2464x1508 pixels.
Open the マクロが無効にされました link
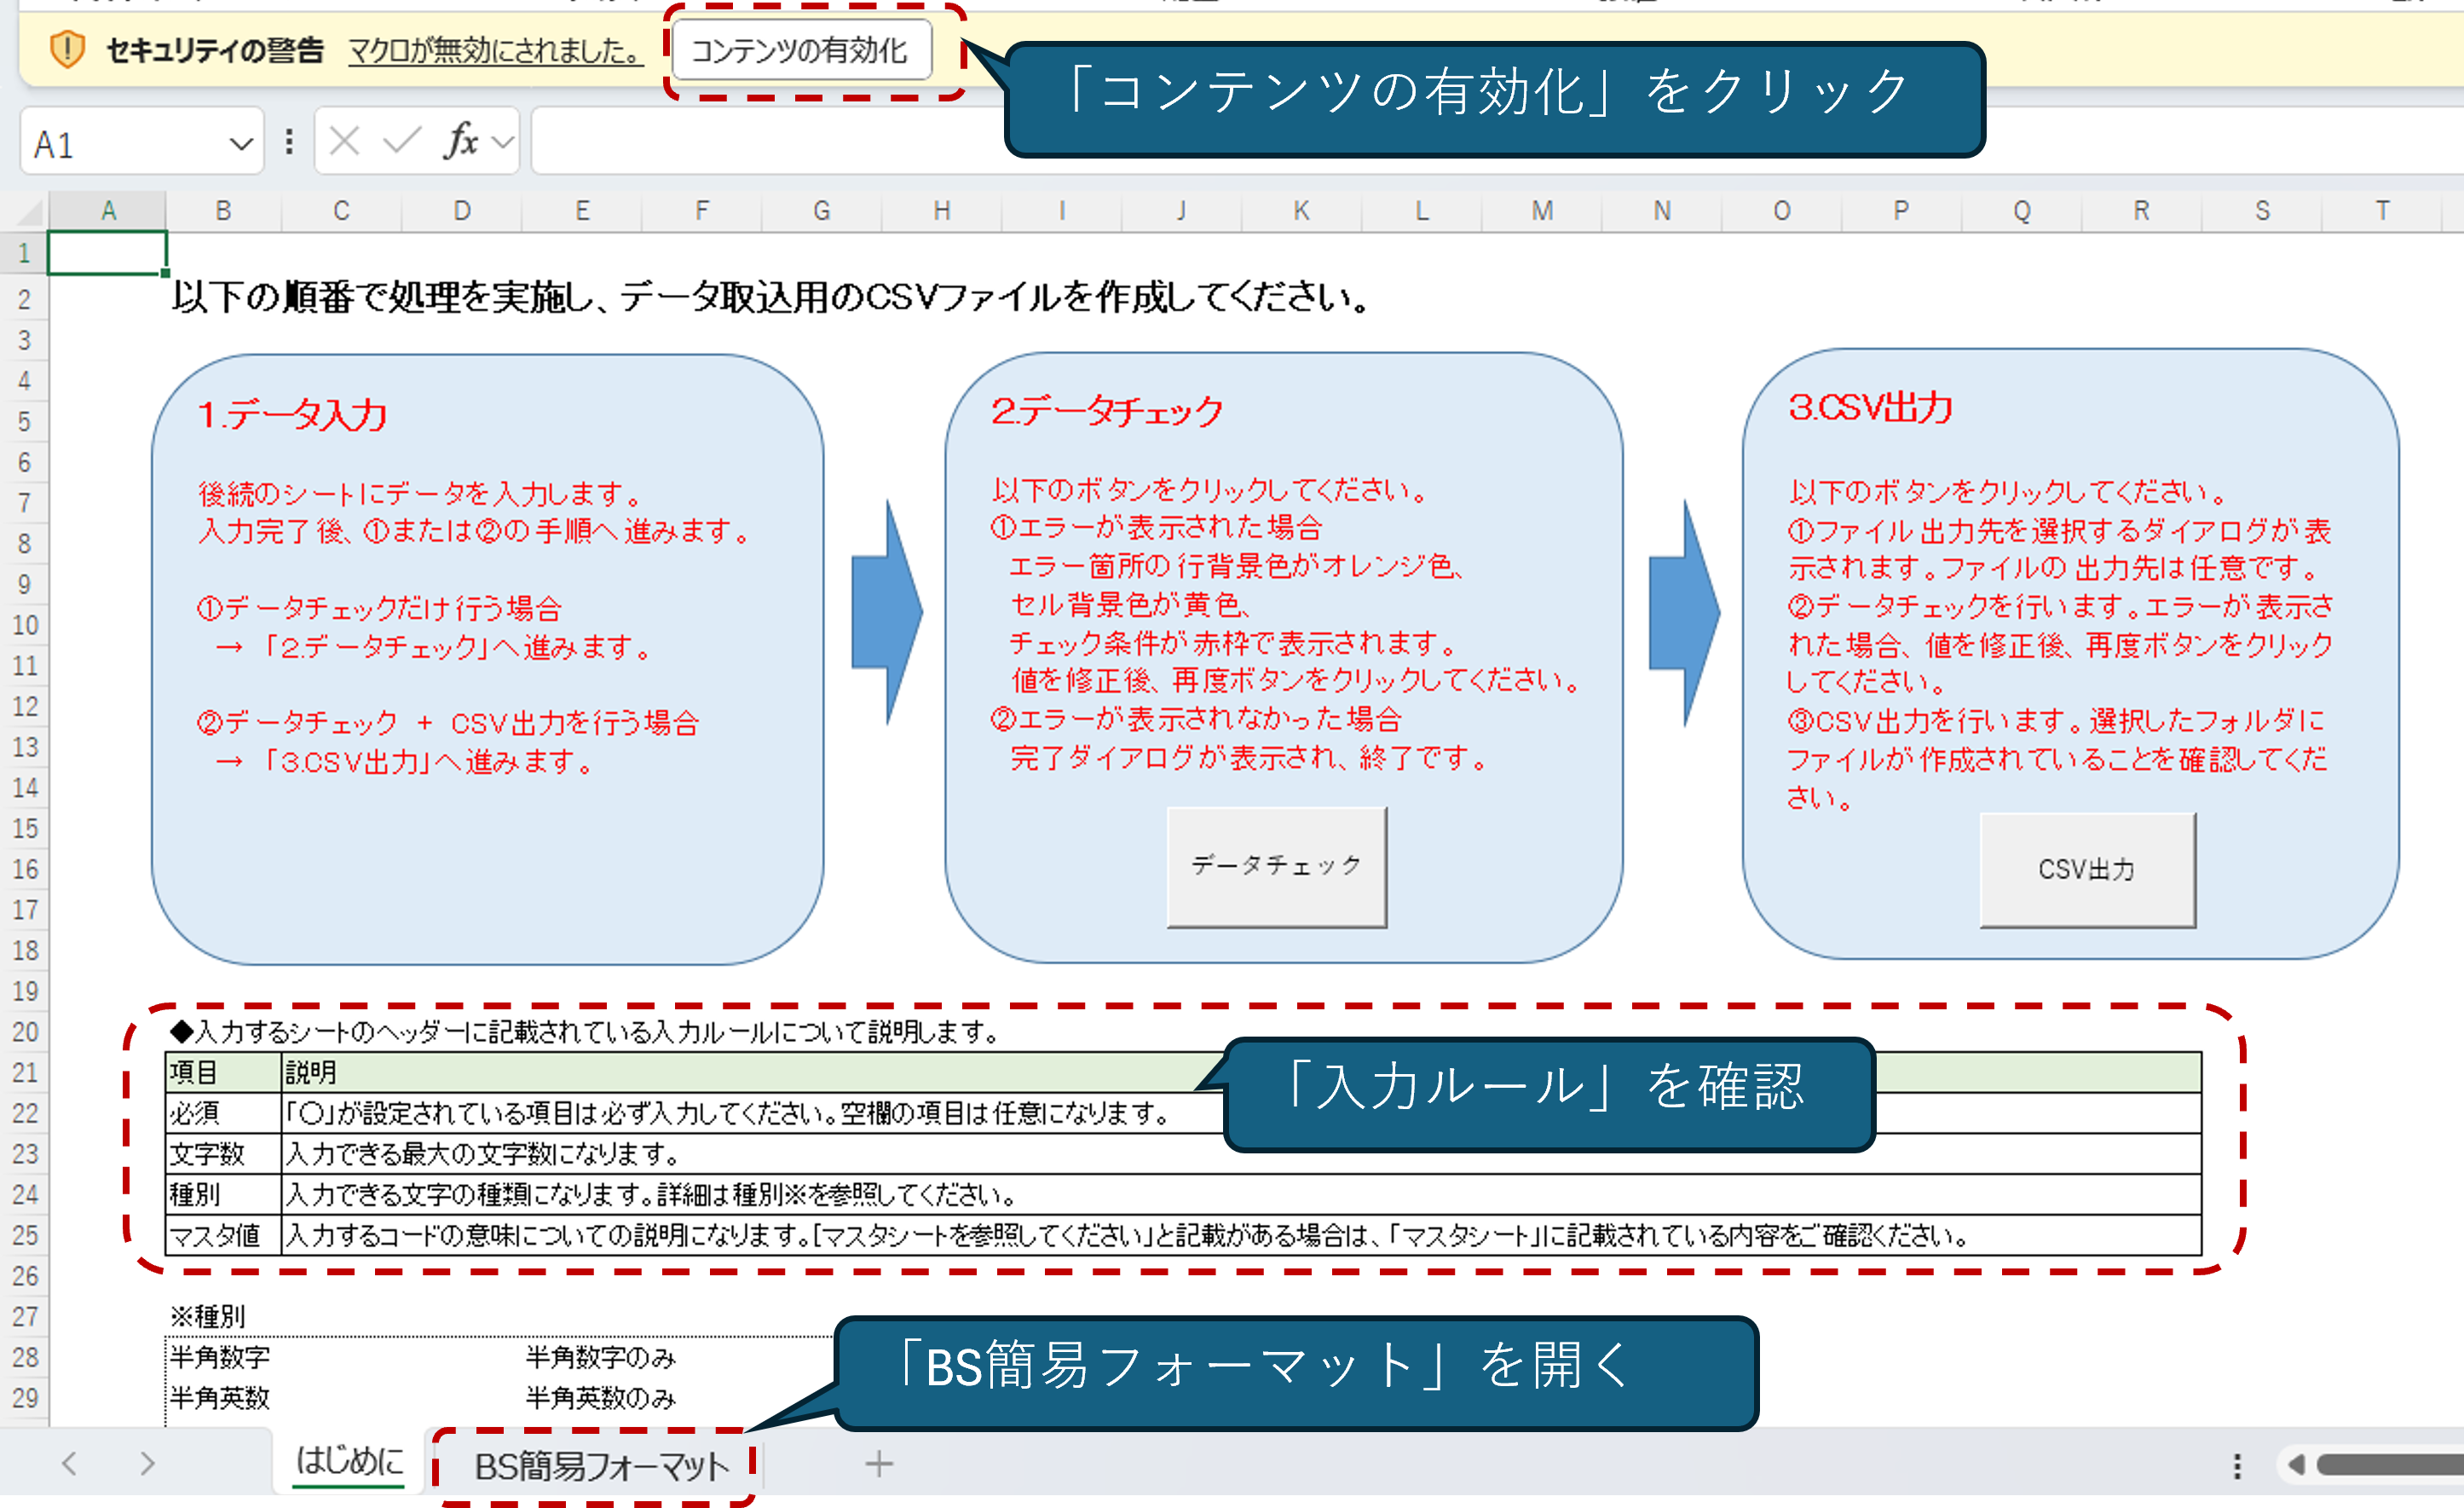pyautogui.click(x=494, y=50)
